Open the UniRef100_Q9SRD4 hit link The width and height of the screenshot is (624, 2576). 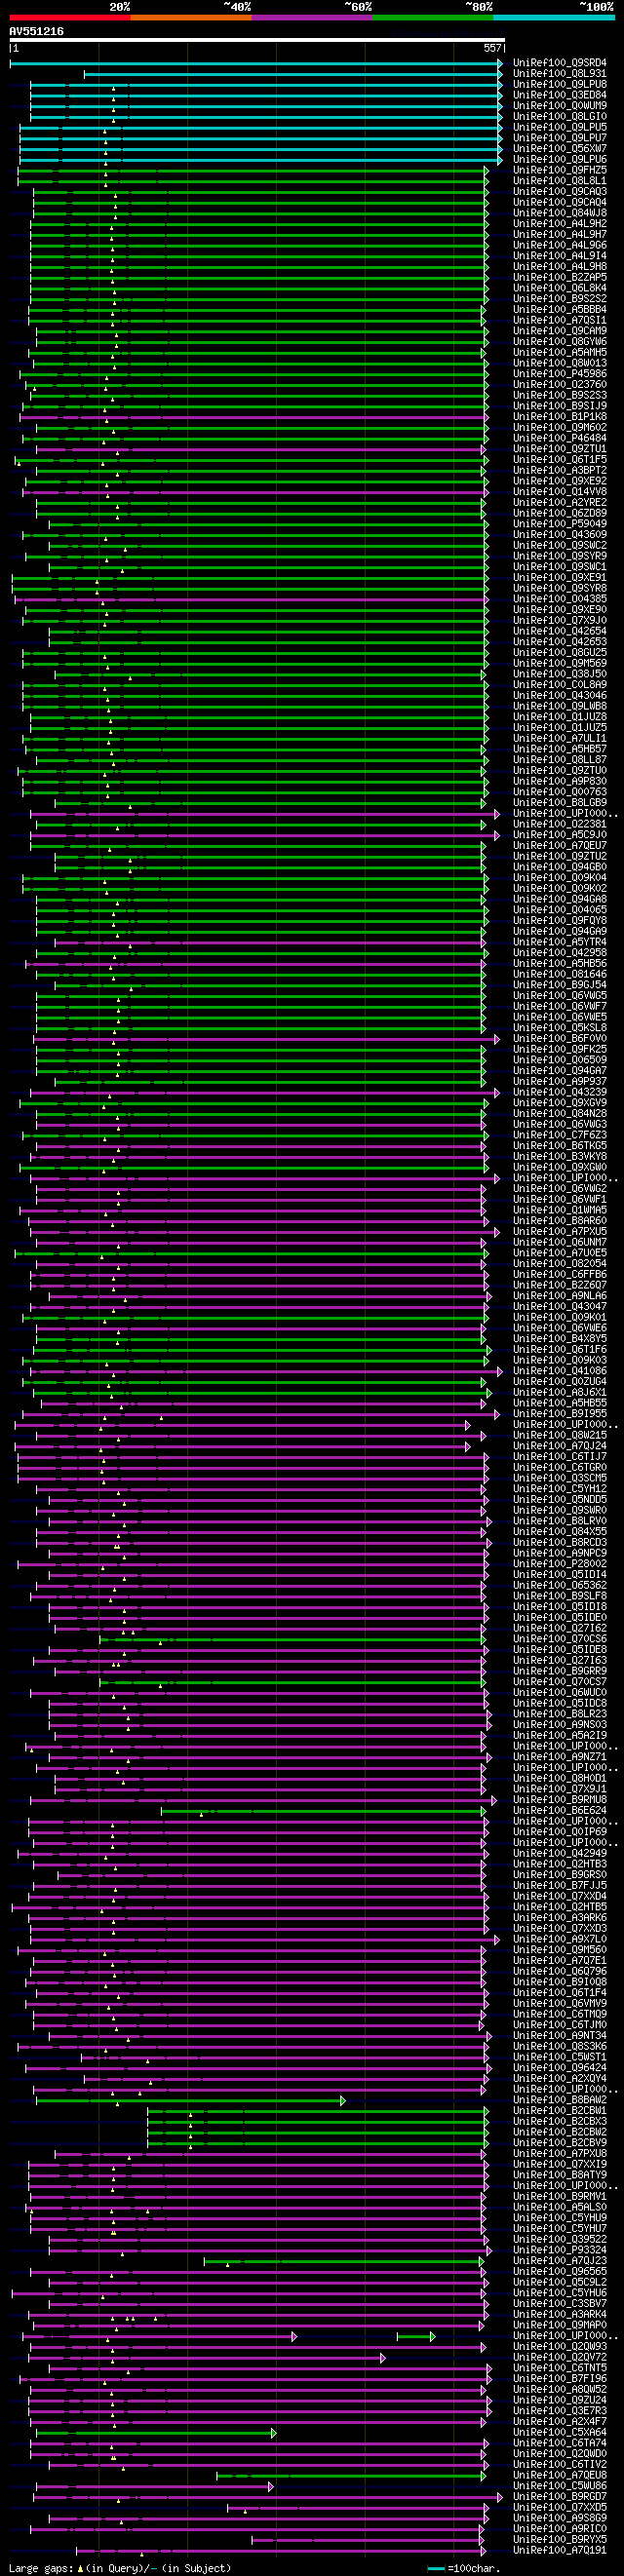[x=560, y=63]
